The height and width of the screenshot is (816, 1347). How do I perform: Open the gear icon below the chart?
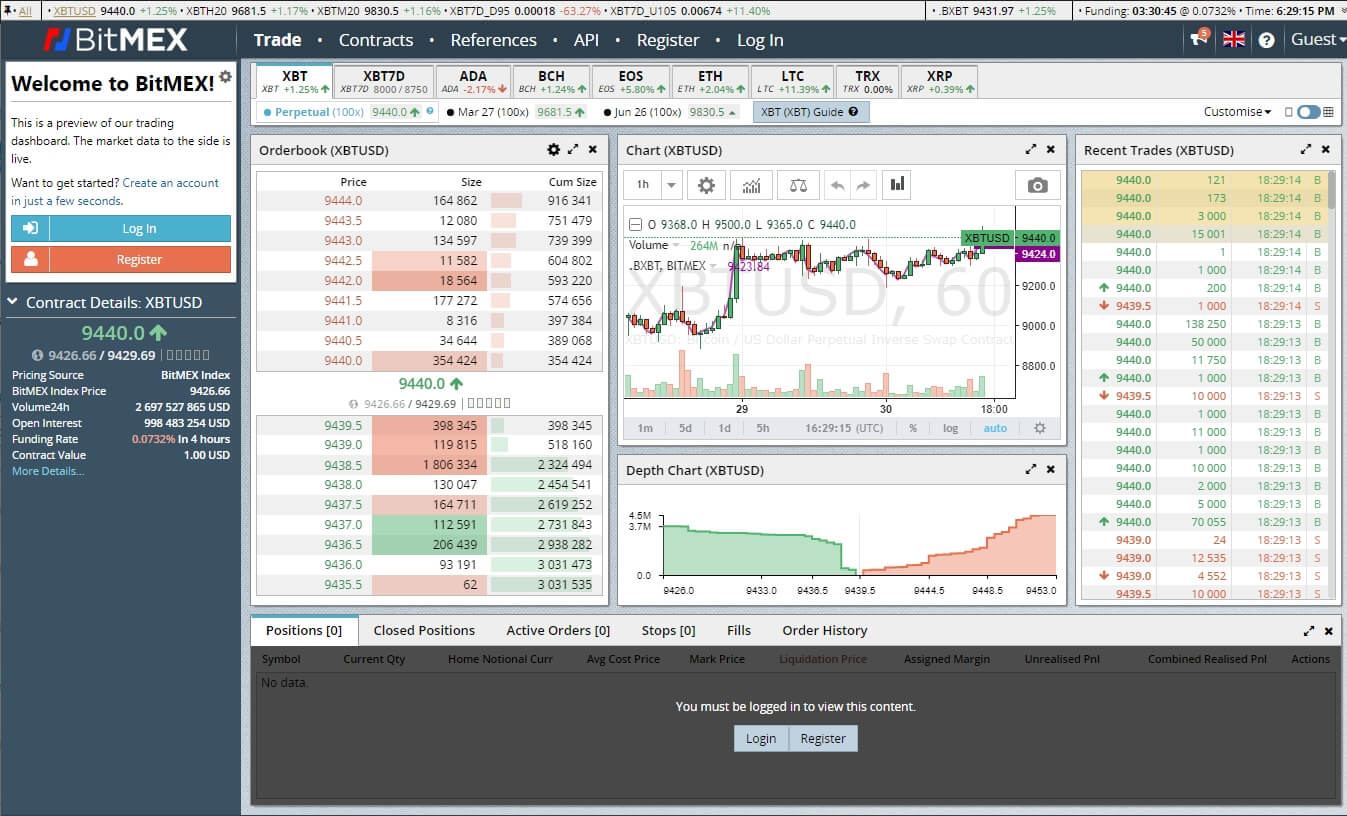point(1040,428)
